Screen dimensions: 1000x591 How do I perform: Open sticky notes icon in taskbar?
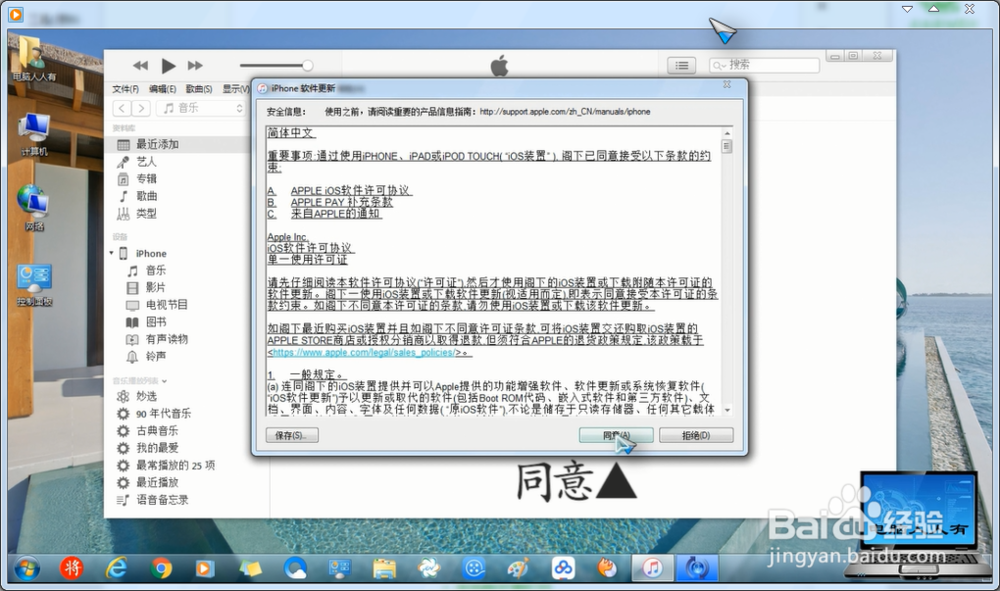coord(250,567)
